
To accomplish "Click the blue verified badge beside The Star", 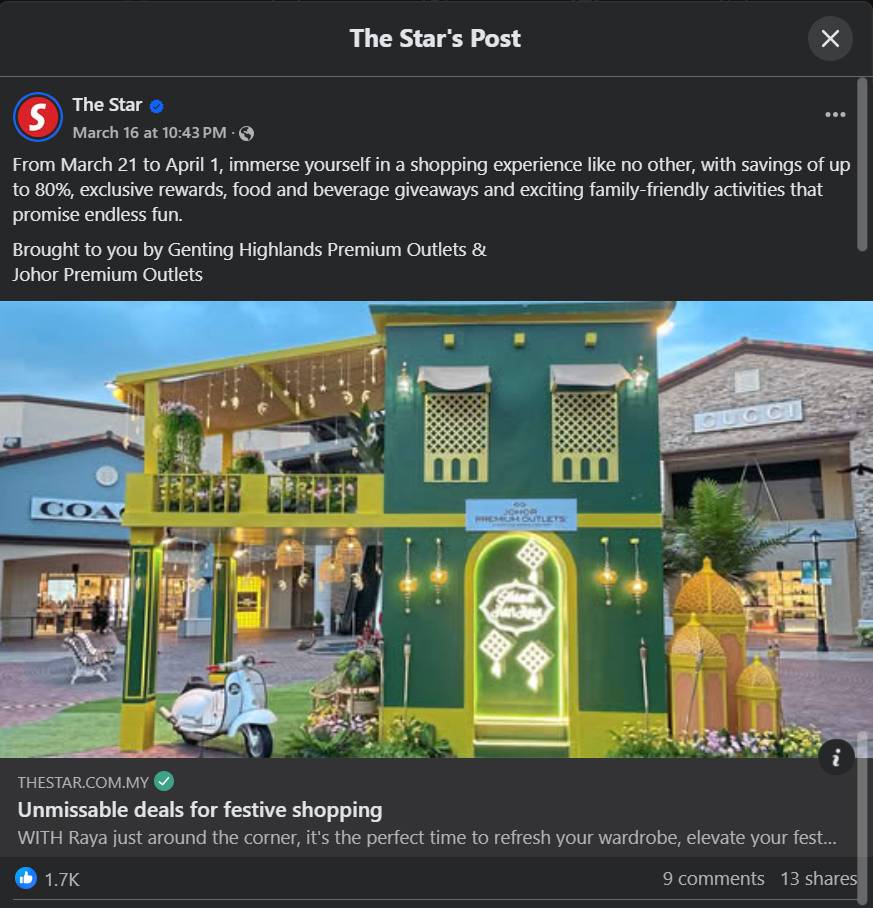I will (x=156, y=106).
